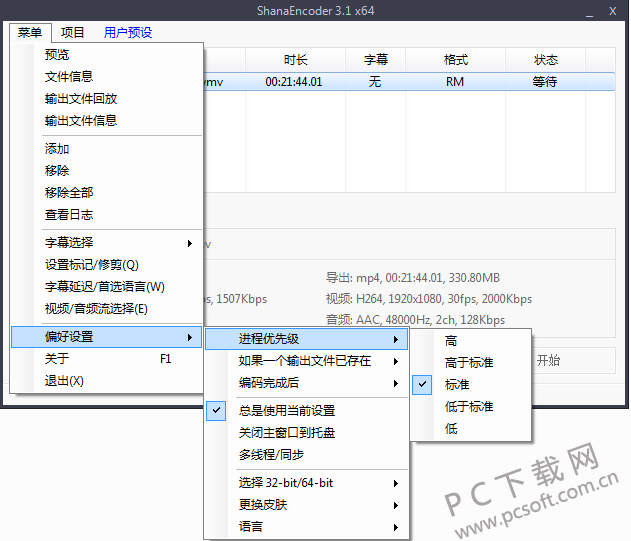Click the 导出 mp4 info line

tap(413, 278)
